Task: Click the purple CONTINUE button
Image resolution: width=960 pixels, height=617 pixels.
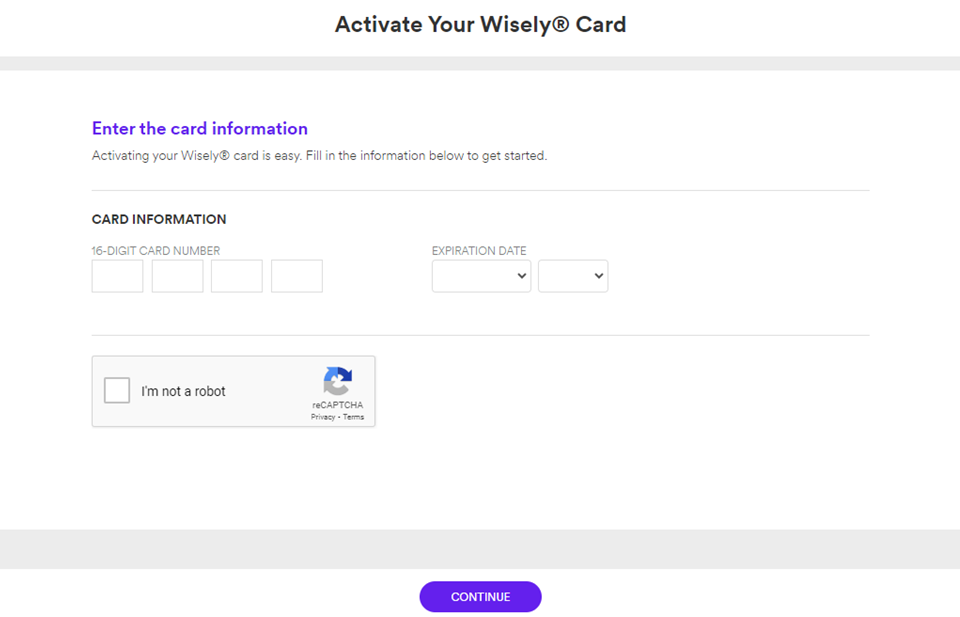Action: [481, 597]
